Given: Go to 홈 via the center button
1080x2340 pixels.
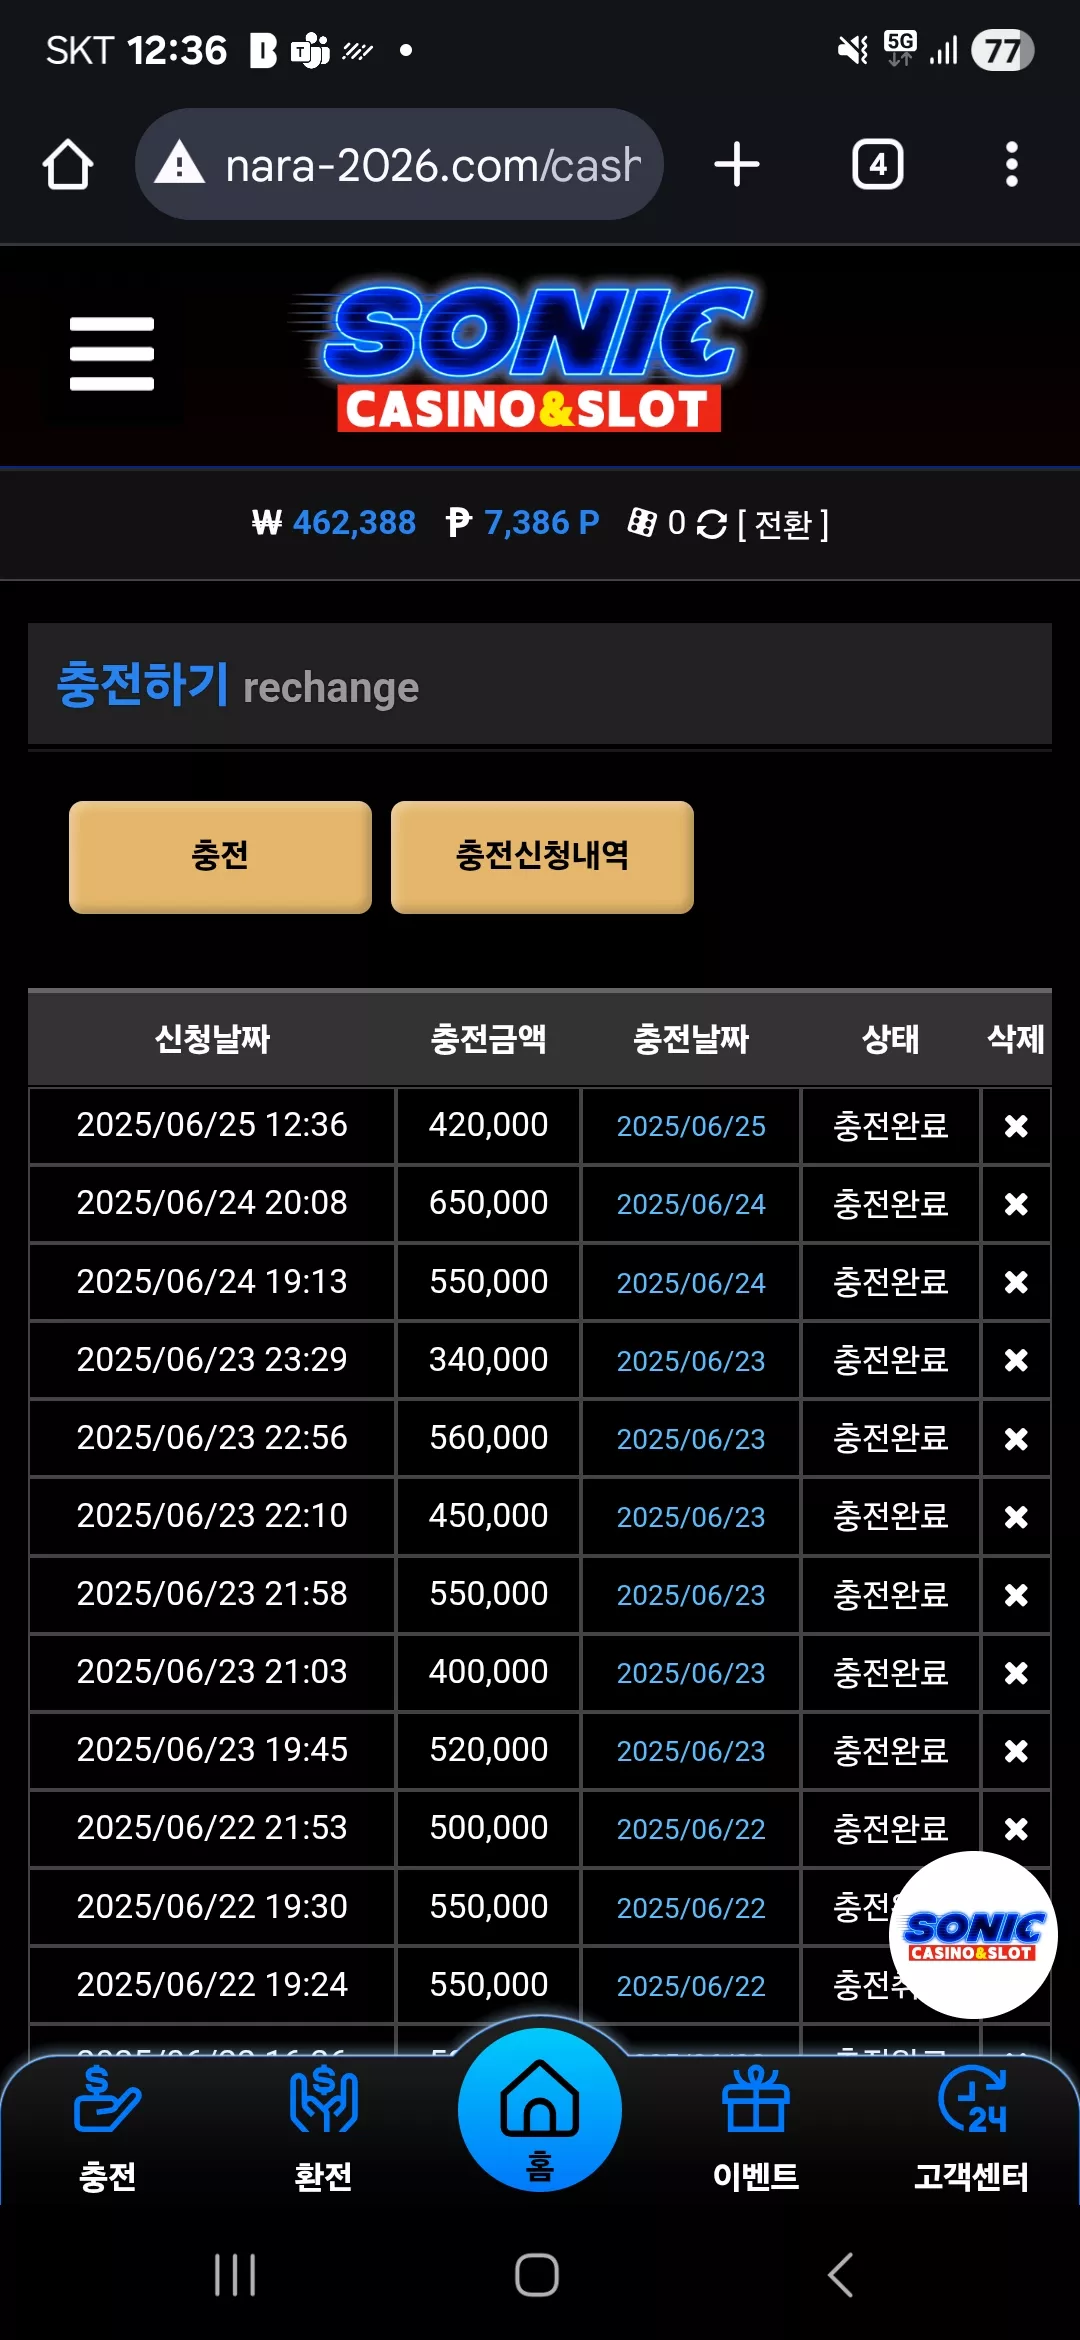Looking at the screenshot, I should click(540, 2110).
